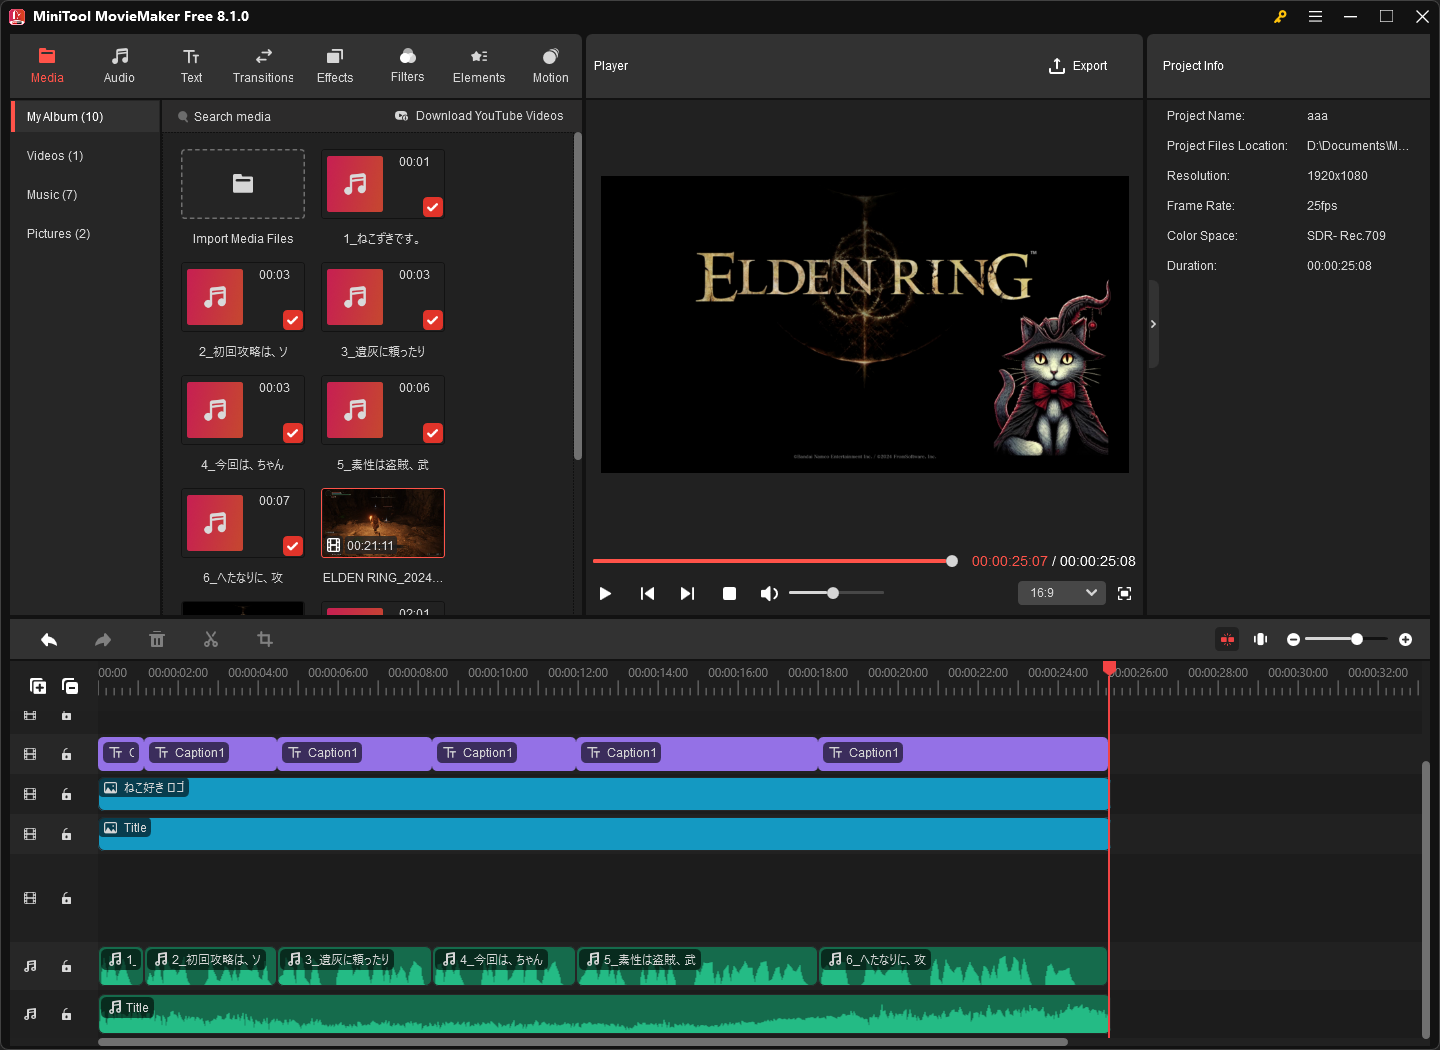Click the red playhead marker on timeline ruler
The width and height of the screenshot is (1440, 1050).
point(1109,667)
